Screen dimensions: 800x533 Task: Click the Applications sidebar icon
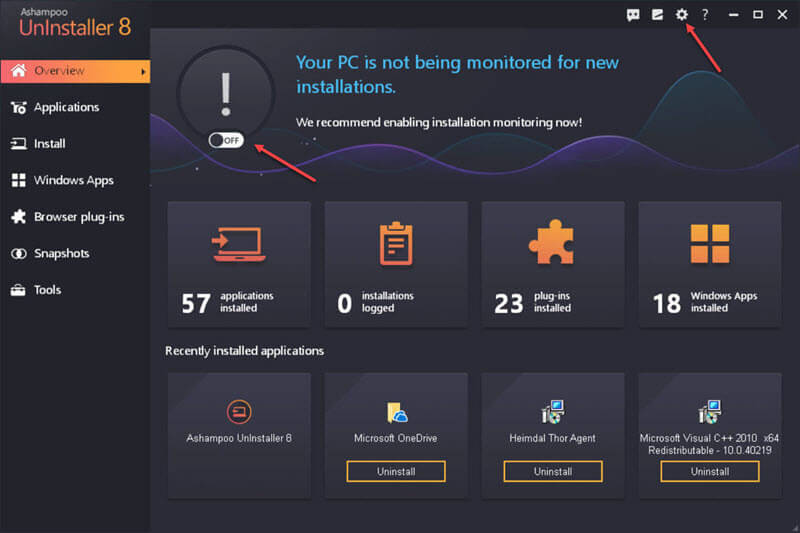[18, 107]
